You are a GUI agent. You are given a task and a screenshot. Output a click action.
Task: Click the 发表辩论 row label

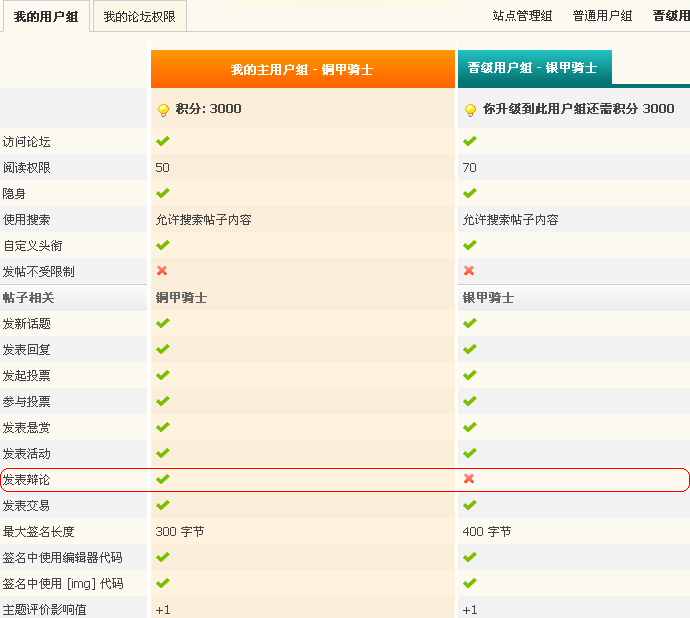coord(26,479)
